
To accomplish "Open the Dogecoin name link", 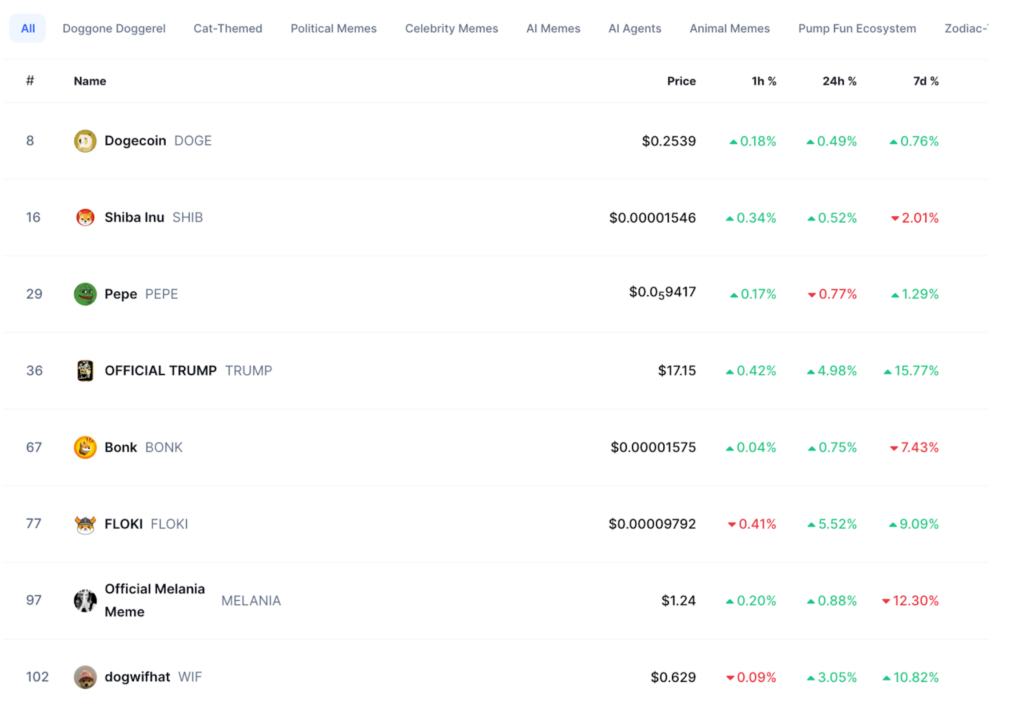I will point(135,141).
